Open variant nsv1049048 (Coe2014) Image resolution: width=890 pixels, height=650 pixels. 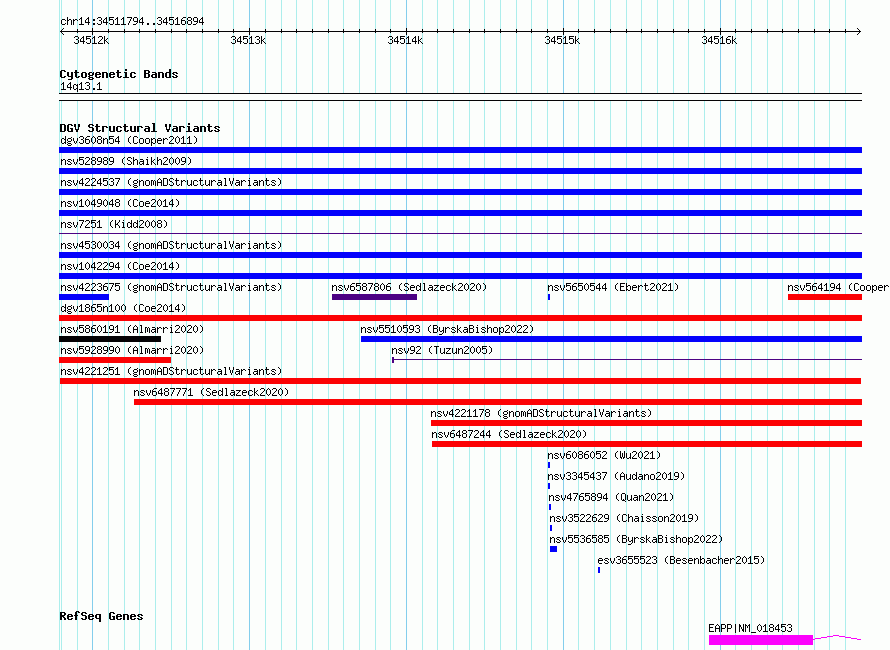120,203
